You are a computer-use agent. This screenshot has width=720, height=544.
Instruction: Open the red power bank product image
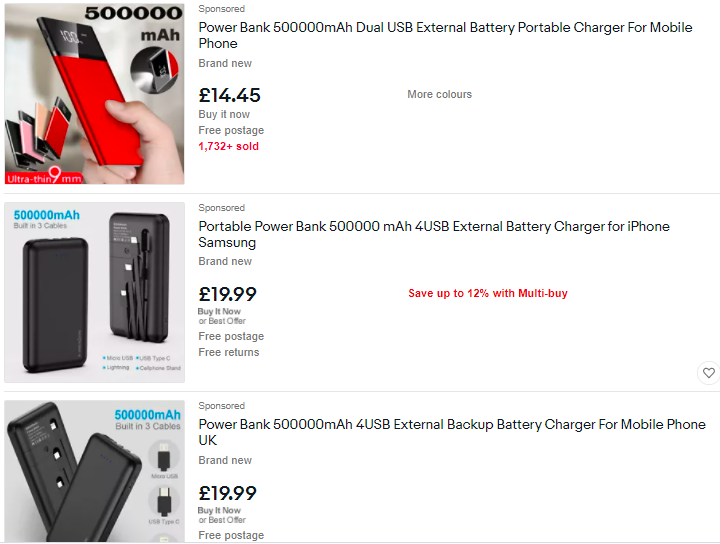click(94, 94)
